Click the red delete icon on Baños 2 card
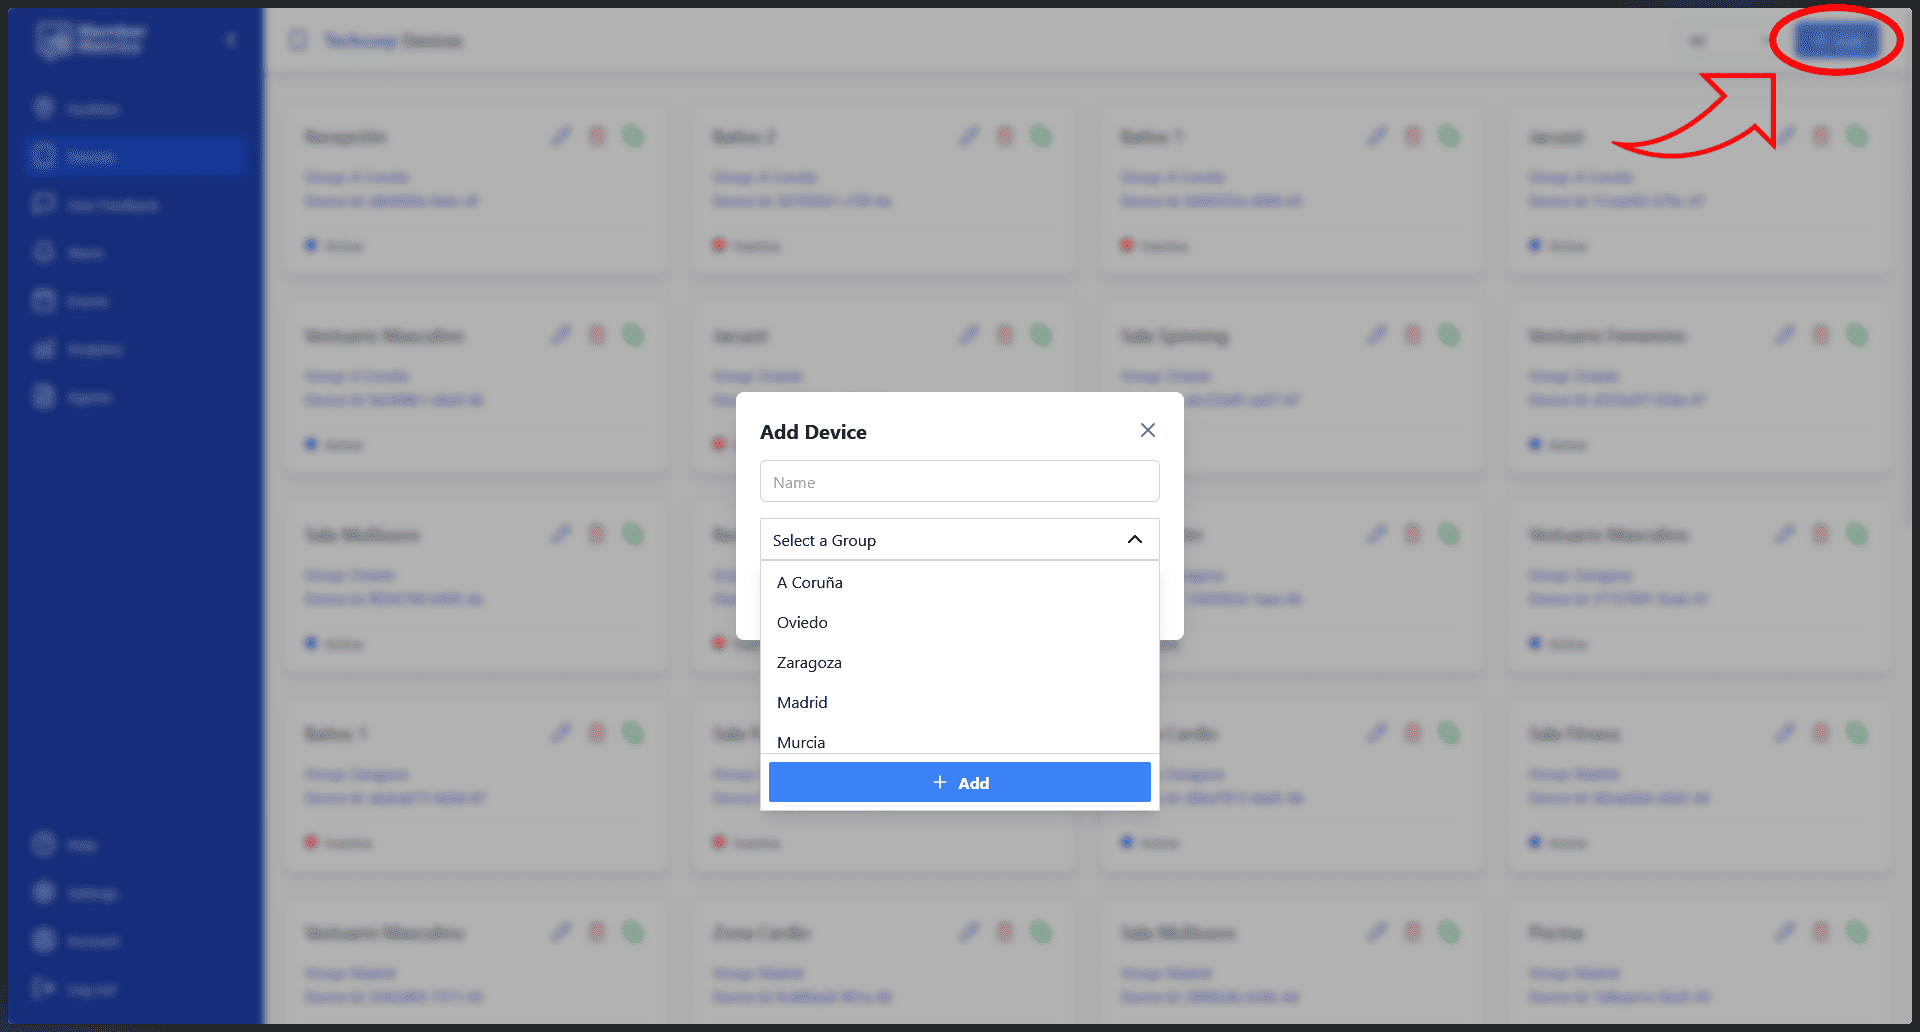The image size is (1920, 1032). 1004,136
